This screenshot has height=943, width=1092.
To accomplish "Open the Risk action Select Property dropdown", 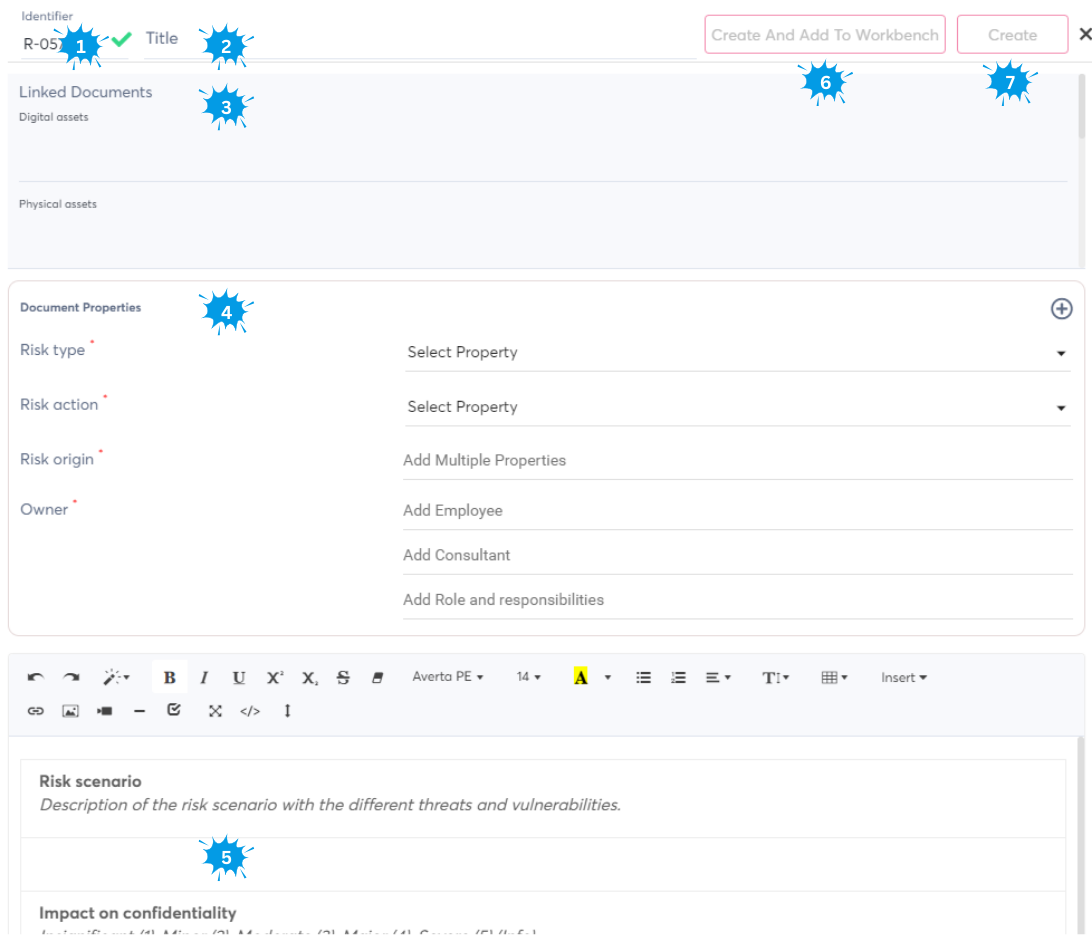I will (x=737, y=407).
